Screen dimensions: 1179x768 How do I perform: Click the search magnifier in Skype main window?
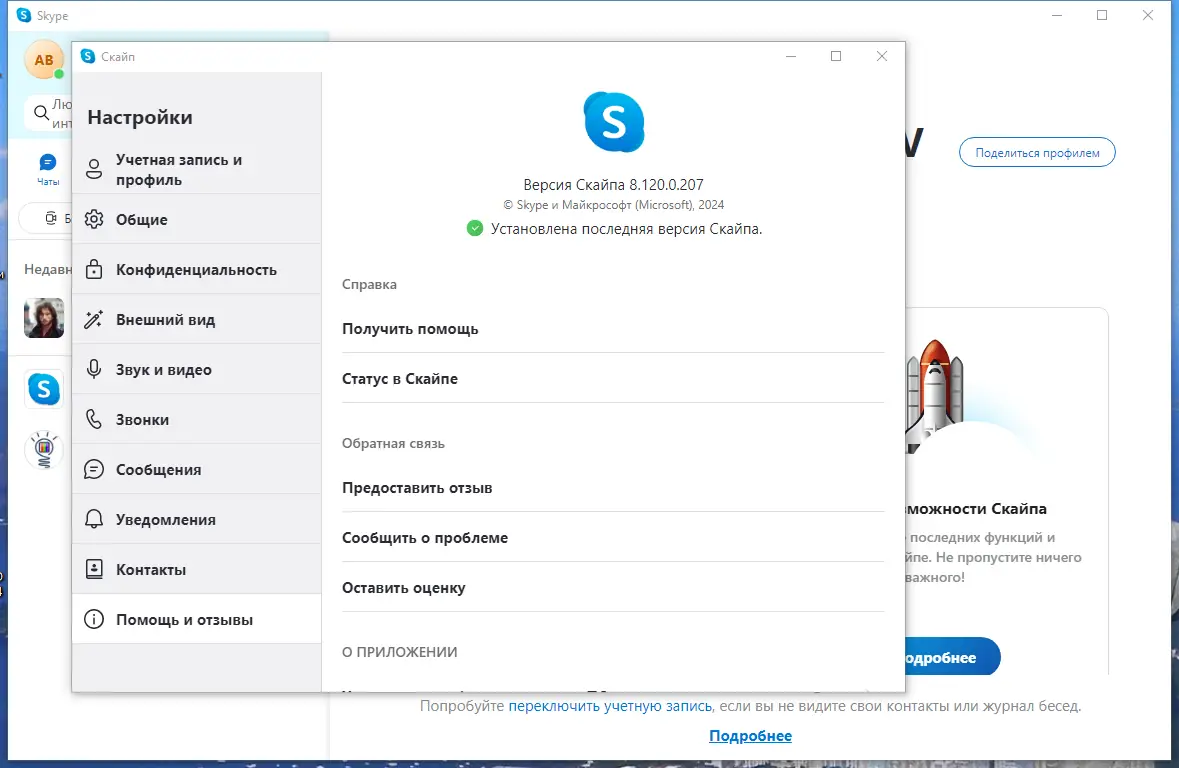(x=41, y=114)
